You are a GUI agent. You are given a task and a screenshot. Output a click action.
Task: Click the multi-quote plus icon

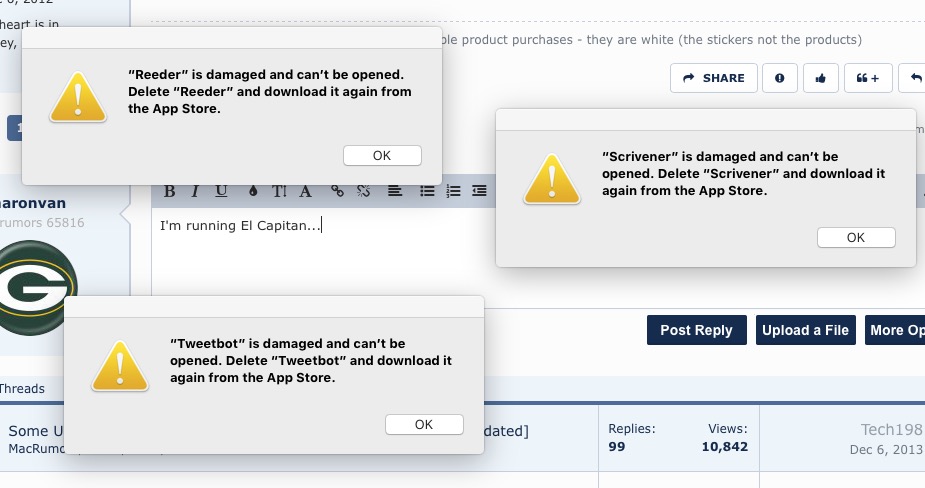[x=868, y=78]
